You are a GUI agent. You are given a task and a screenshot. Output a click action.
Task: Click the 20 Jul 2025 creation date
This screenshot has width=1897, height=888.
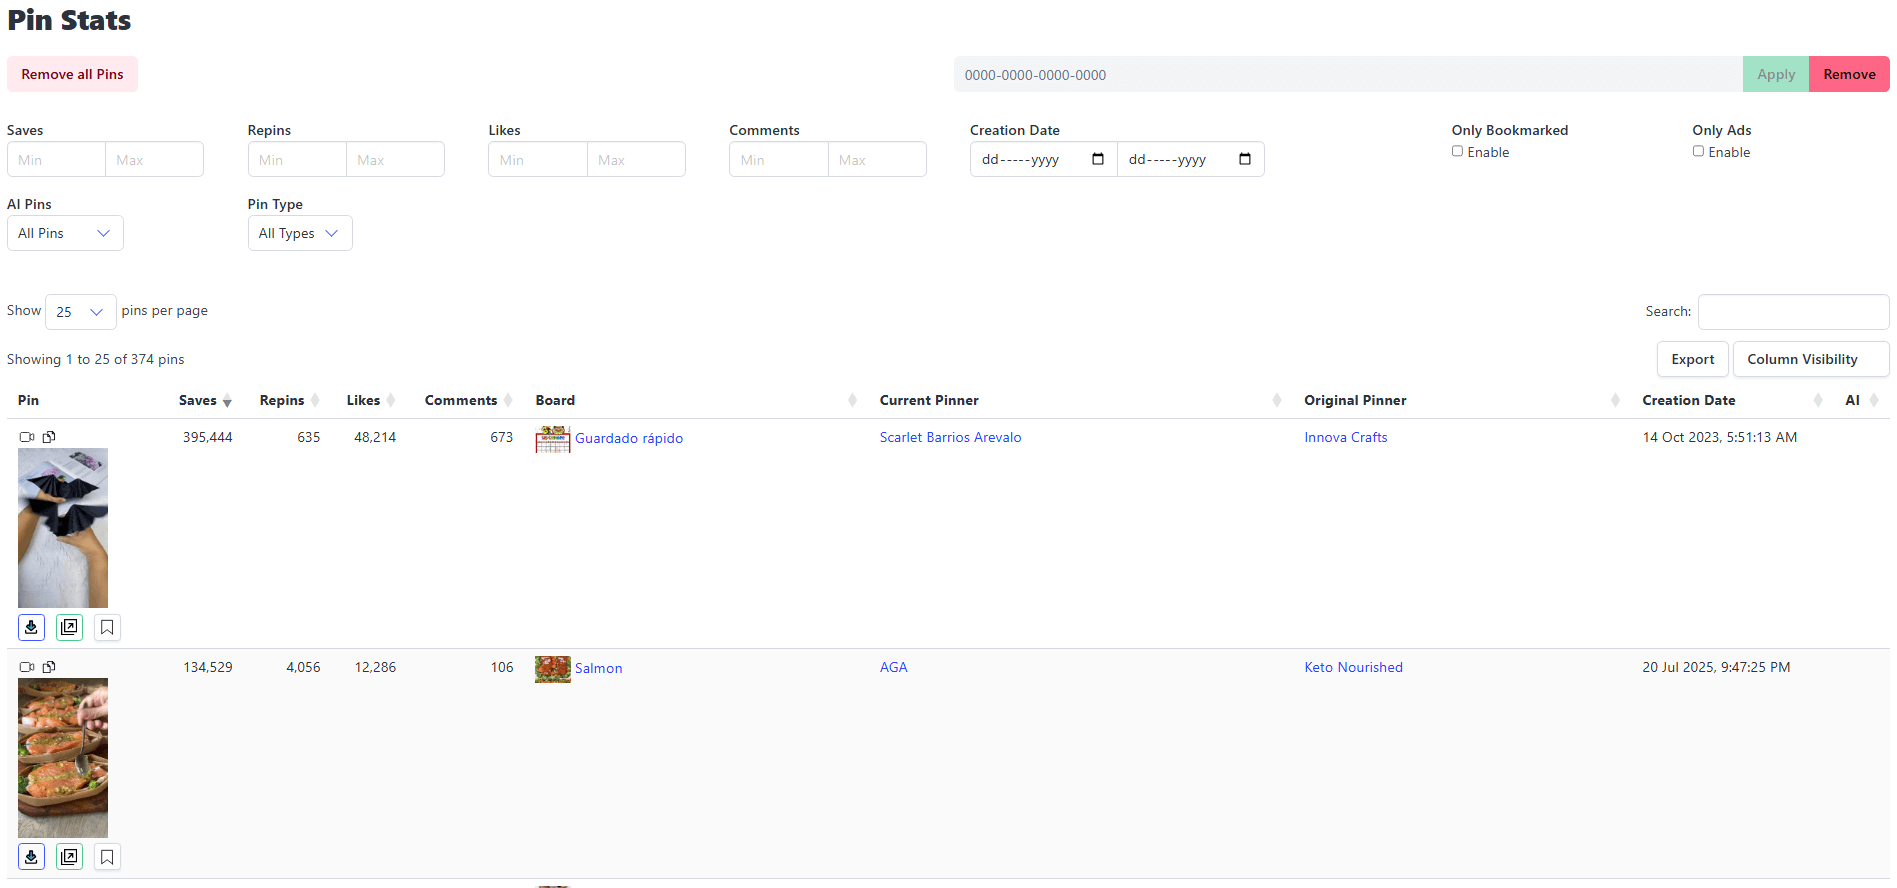click(x=1716, y=667)
